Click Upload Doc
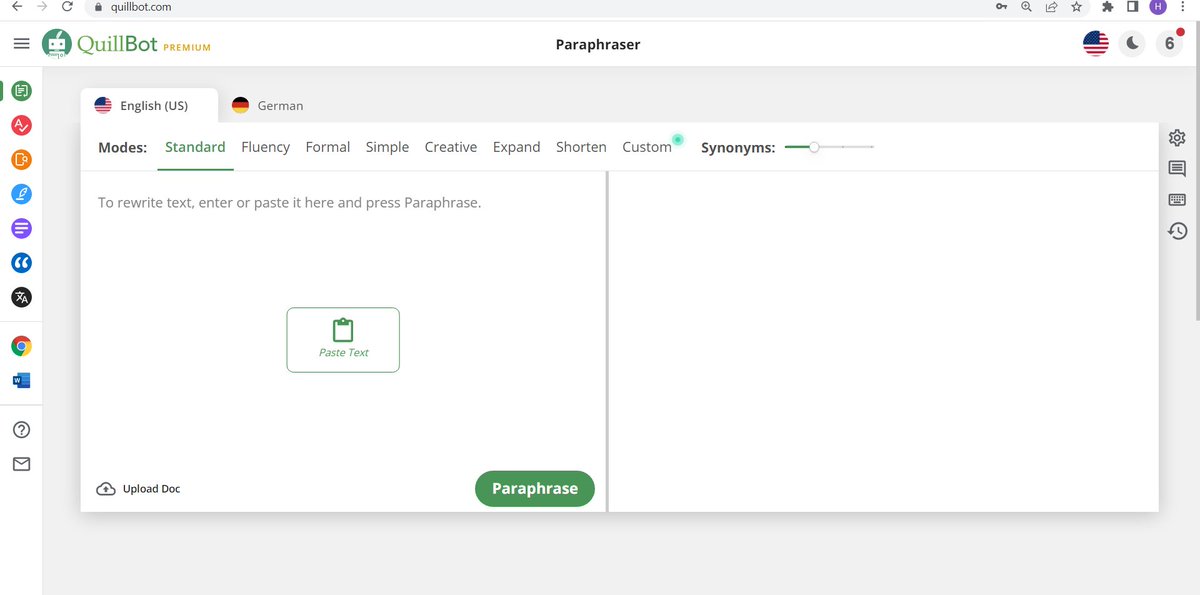1200x595 pixels. coord(138,489)
